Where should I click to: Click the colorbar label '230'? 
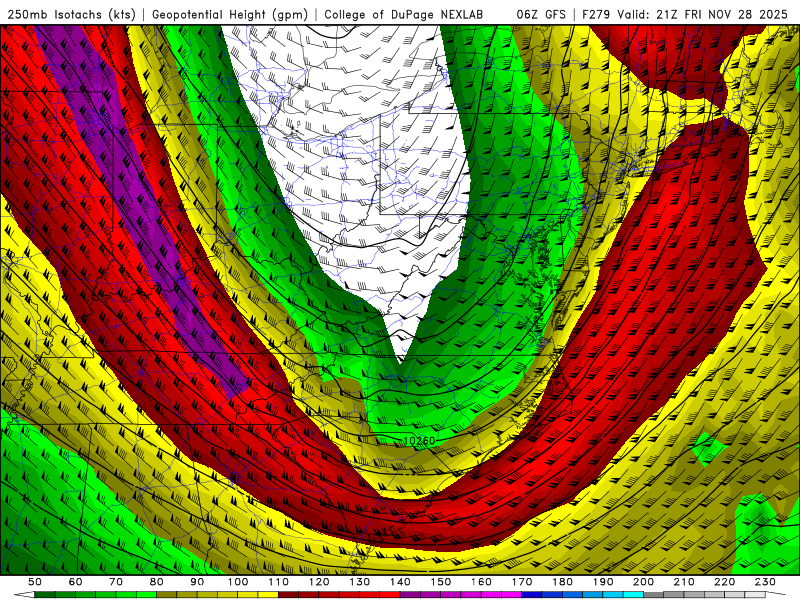765,582
